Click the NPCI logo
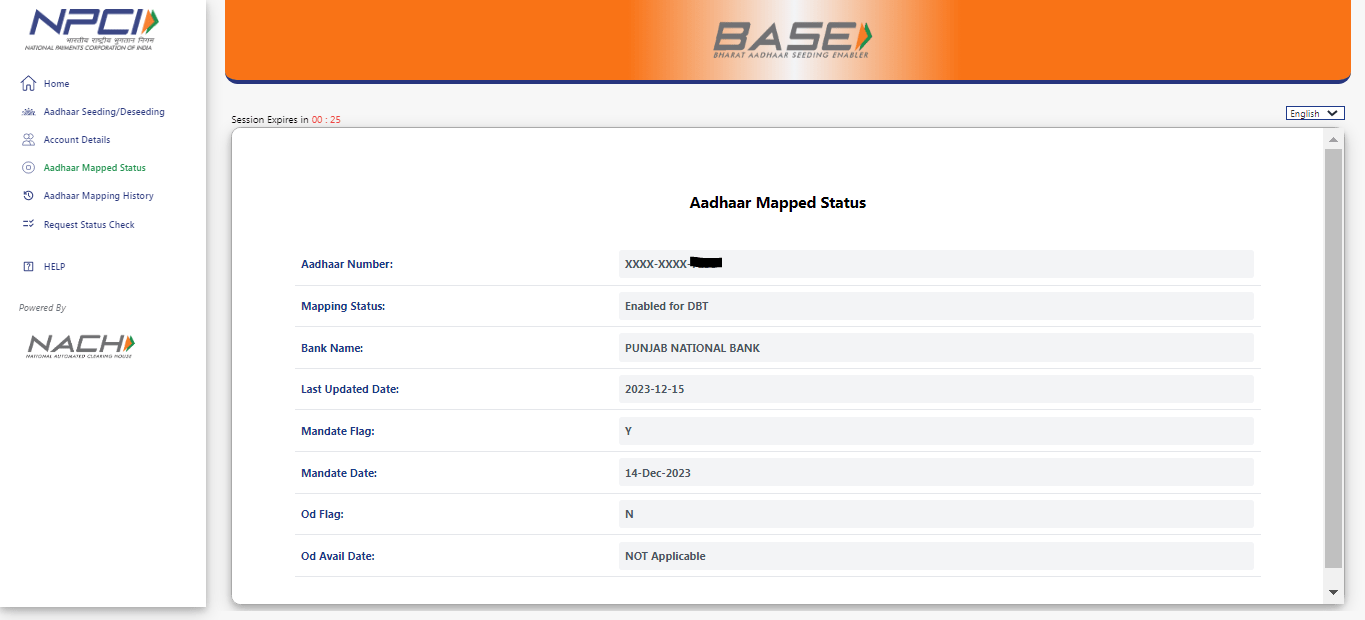The width and height of the screenshot is (1365, 620). coord(93,29)
